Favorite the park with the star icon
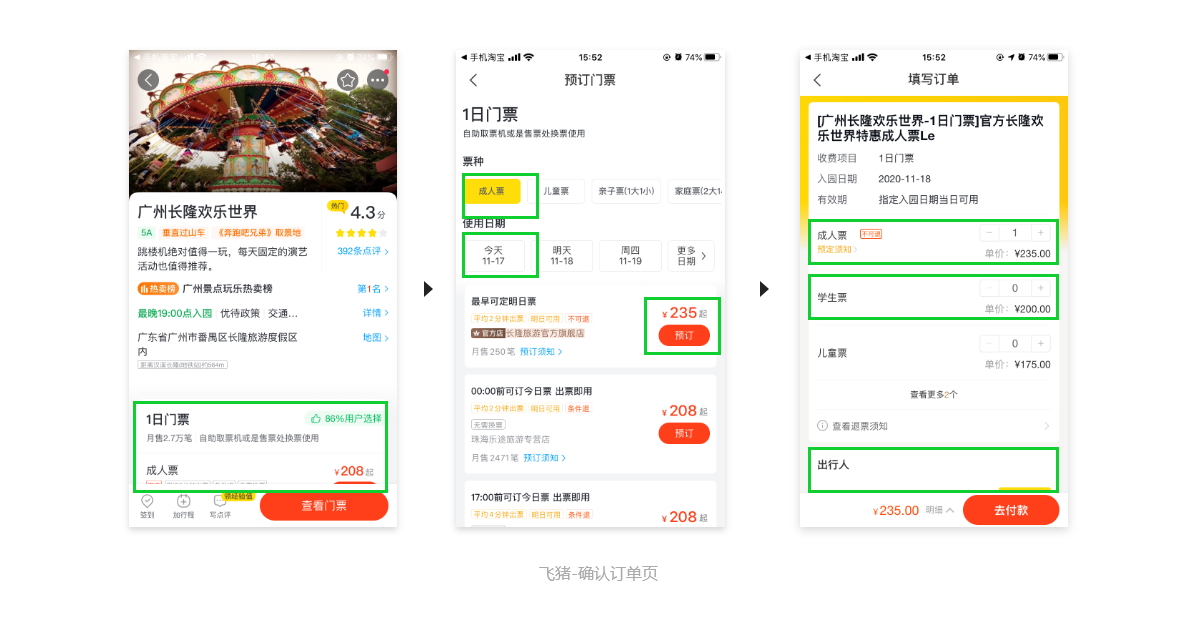The width and height of the screenshot is (1196, 618). [x=348, y=80]
